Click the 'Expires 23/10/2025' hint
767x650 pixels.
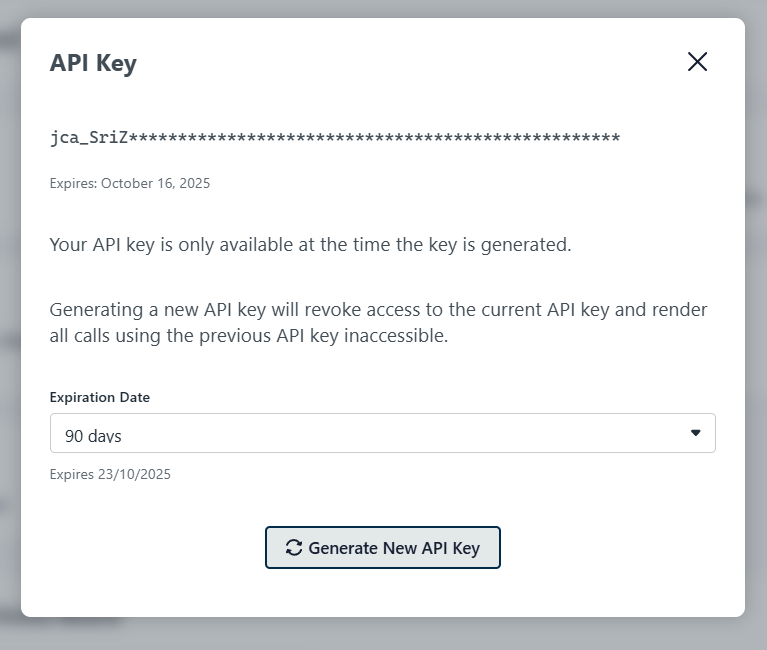pyautogui.click(x=110, y=474)
